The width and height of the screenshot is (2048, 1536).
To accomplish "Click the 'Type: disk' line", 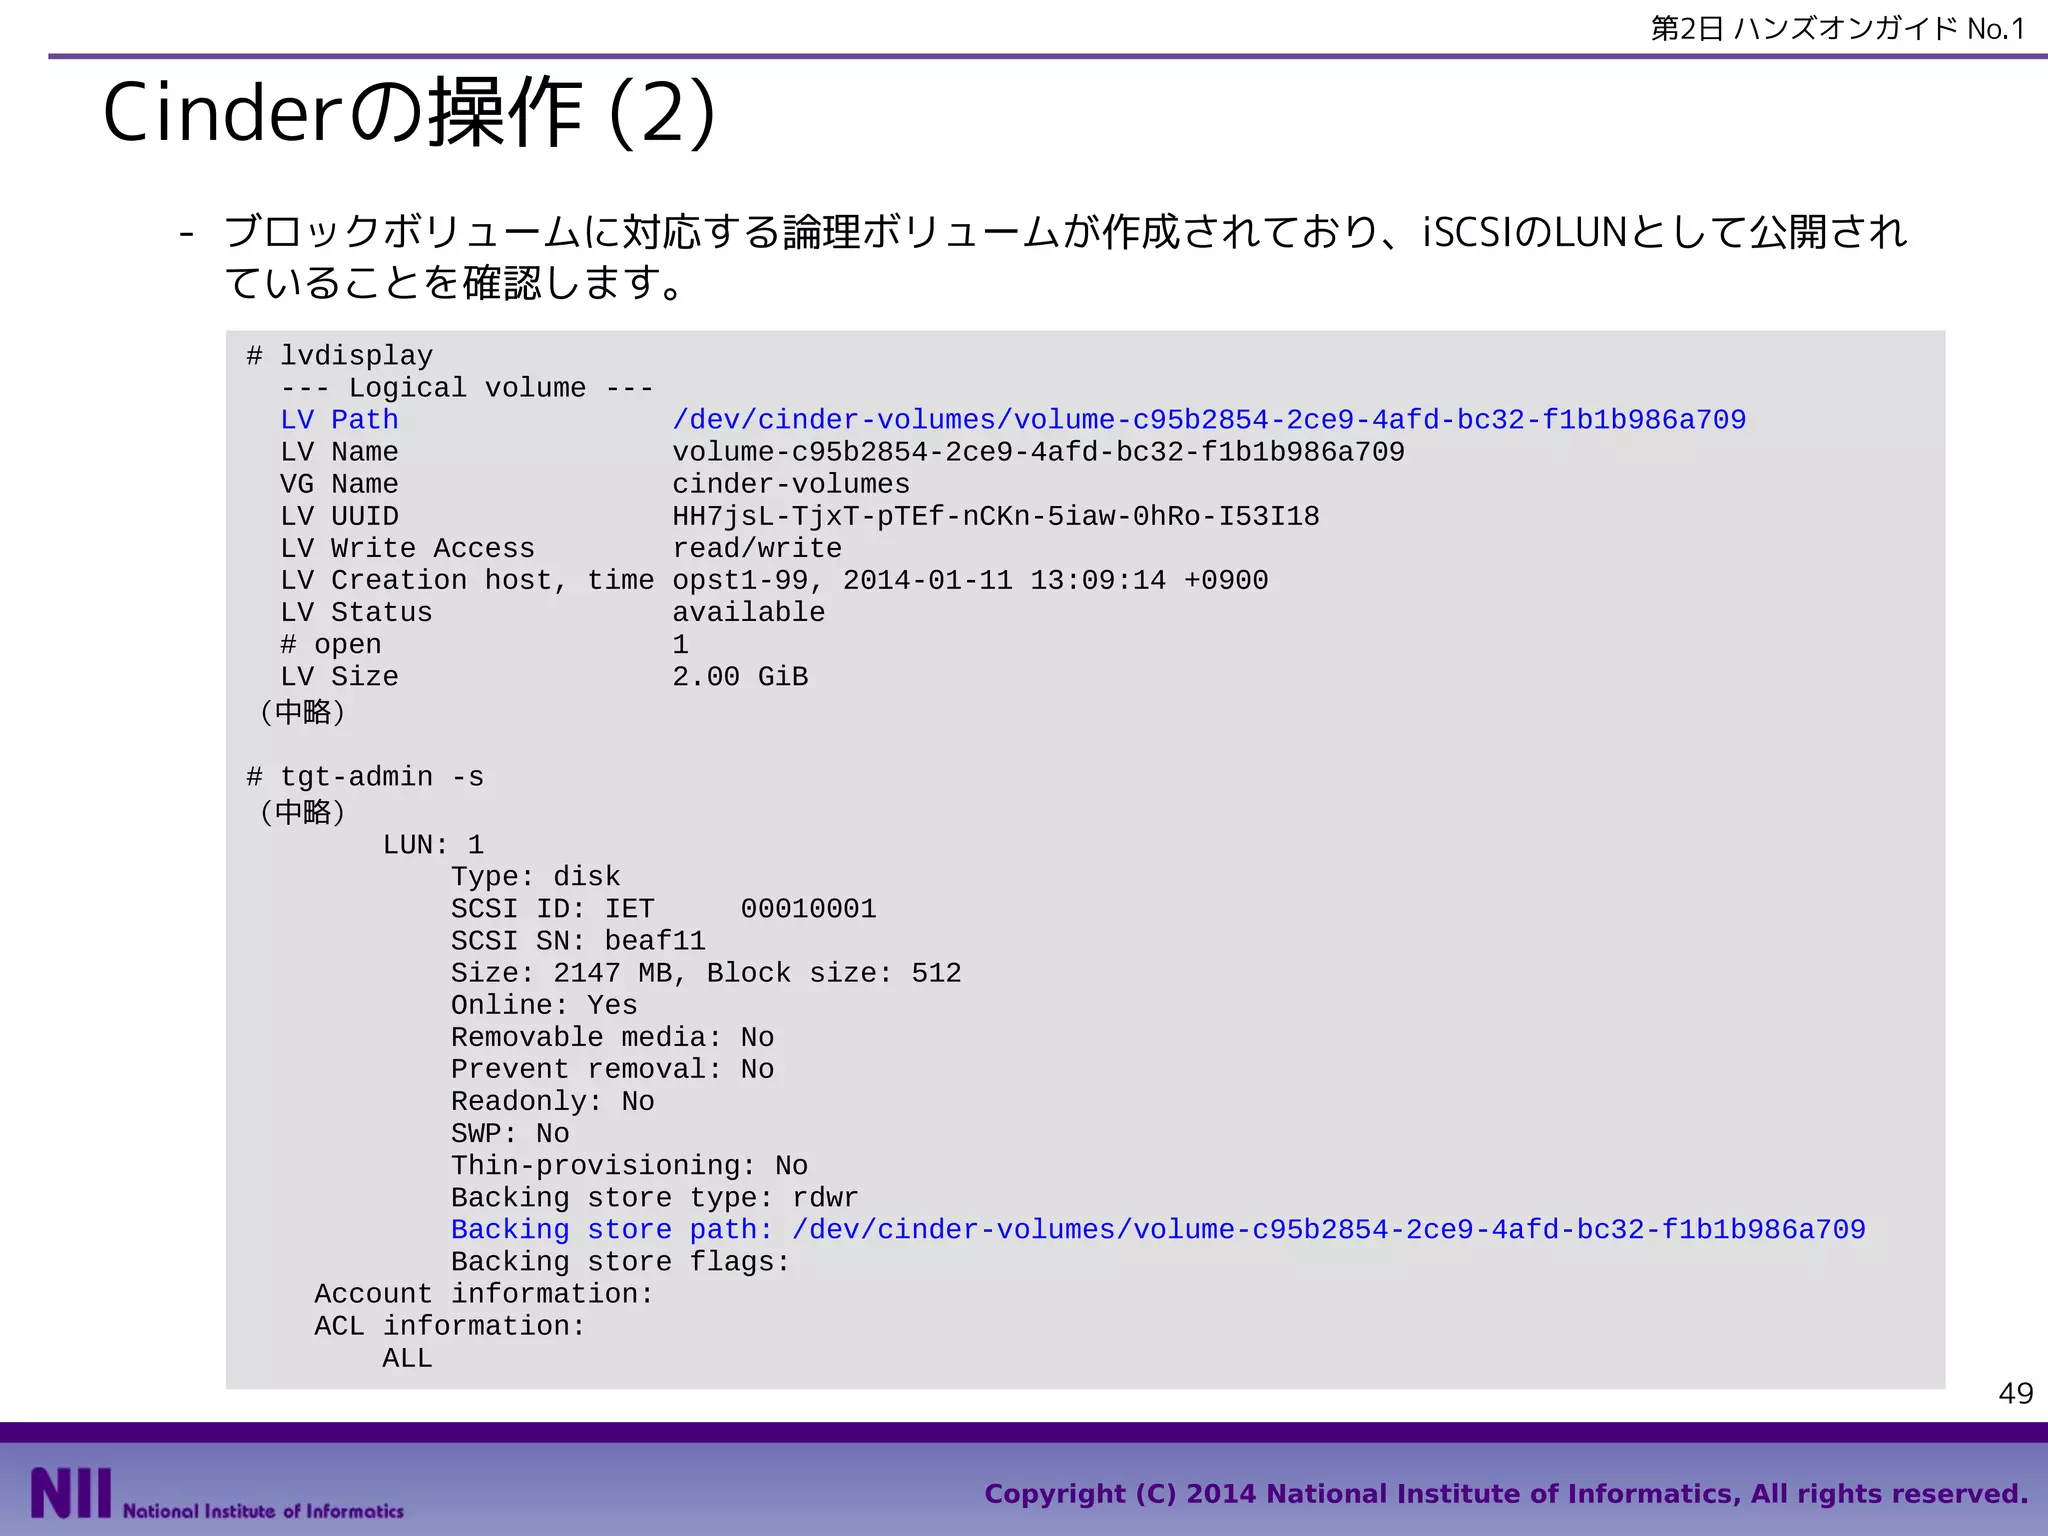I will click(x=535, y=877).
